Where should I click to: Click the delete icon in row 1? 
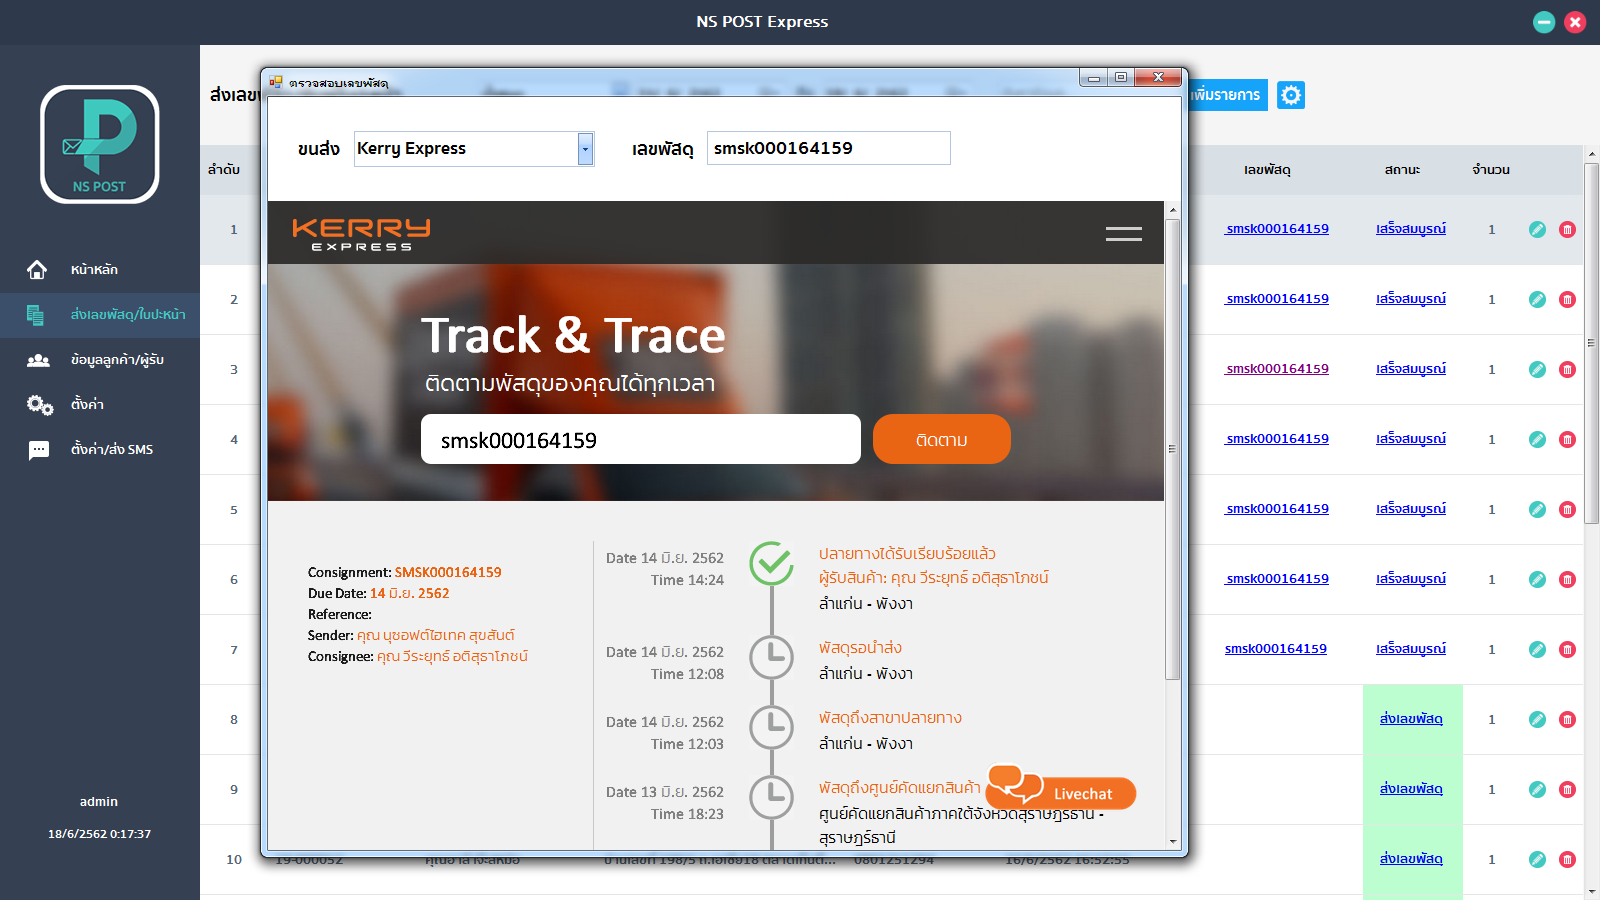1567,230
